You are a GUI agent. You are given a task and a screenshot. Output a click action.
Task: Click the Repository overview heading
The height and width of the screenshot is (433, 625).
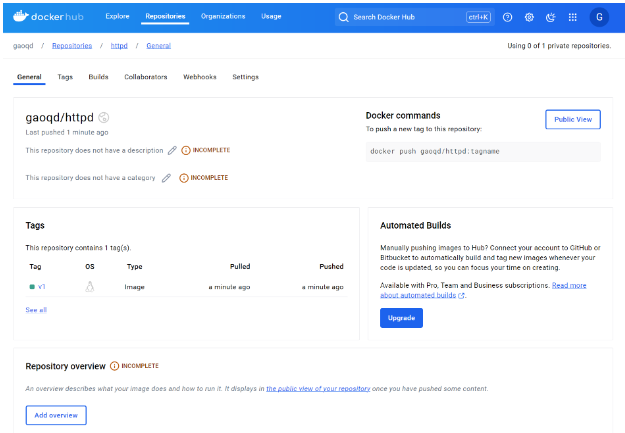(x=65, y=366)
